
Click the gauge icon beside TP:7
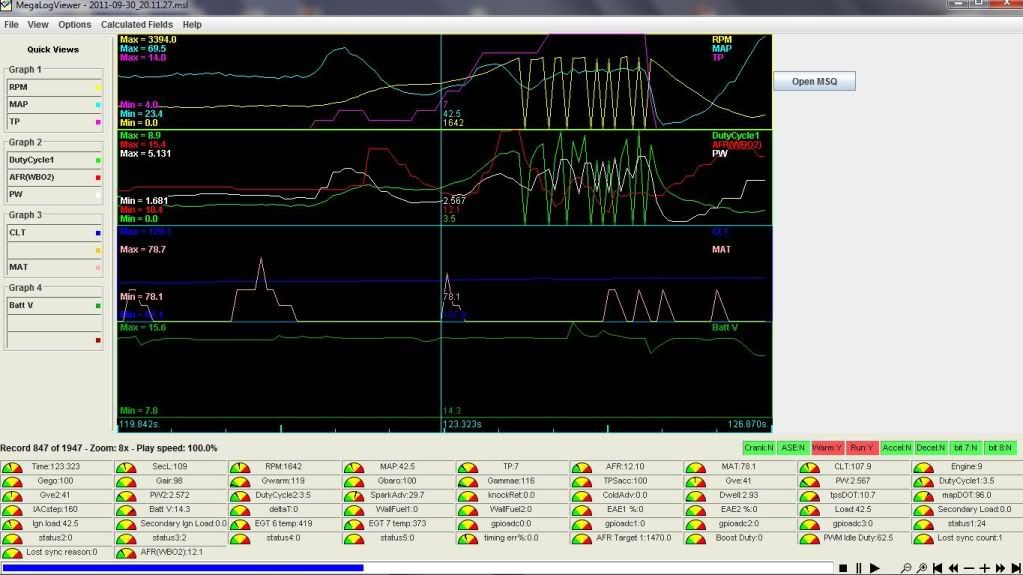click(467, 467)
